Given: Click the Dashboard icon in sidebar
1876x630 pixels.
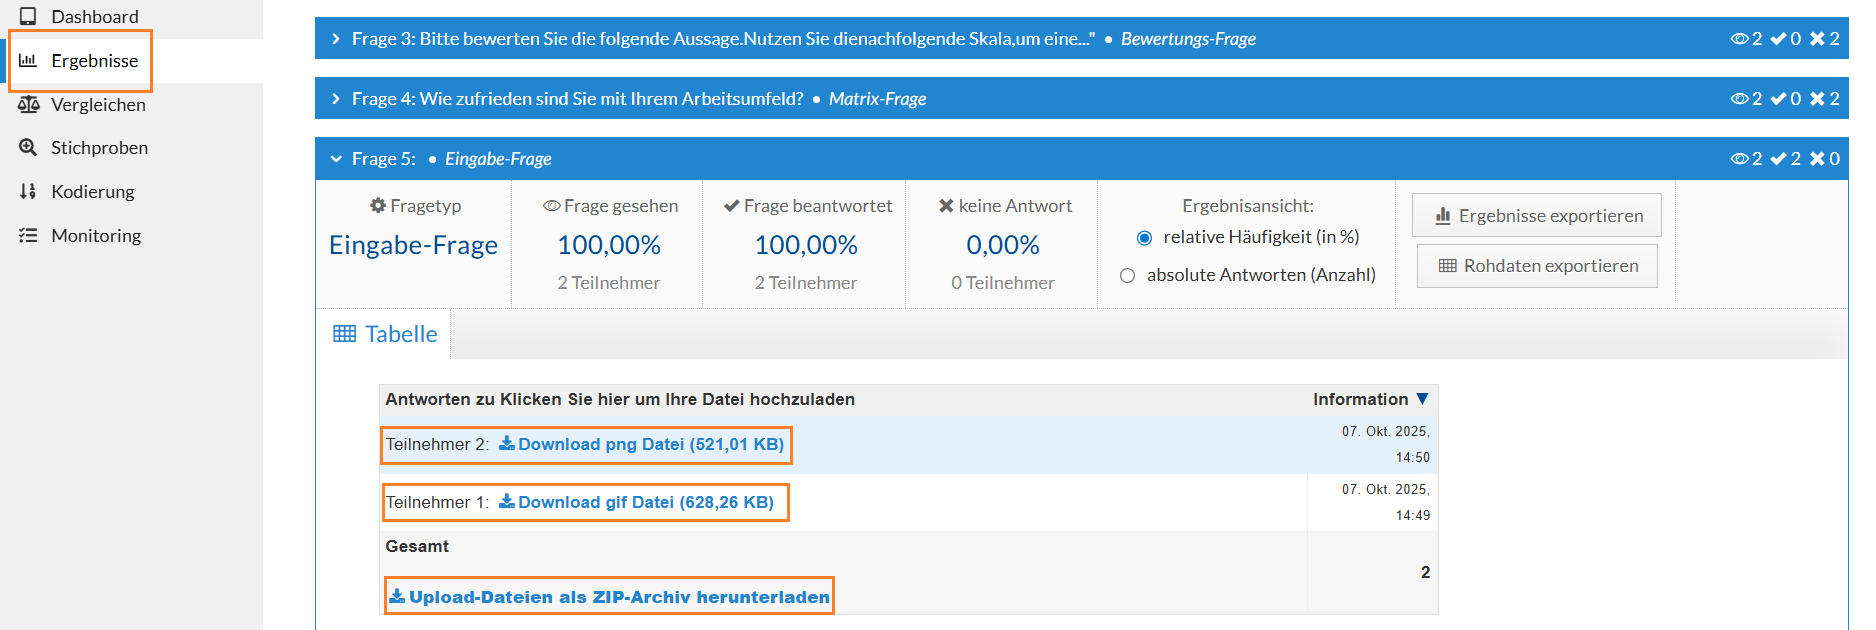Looking at the screenshot, I should coord(28,16).
